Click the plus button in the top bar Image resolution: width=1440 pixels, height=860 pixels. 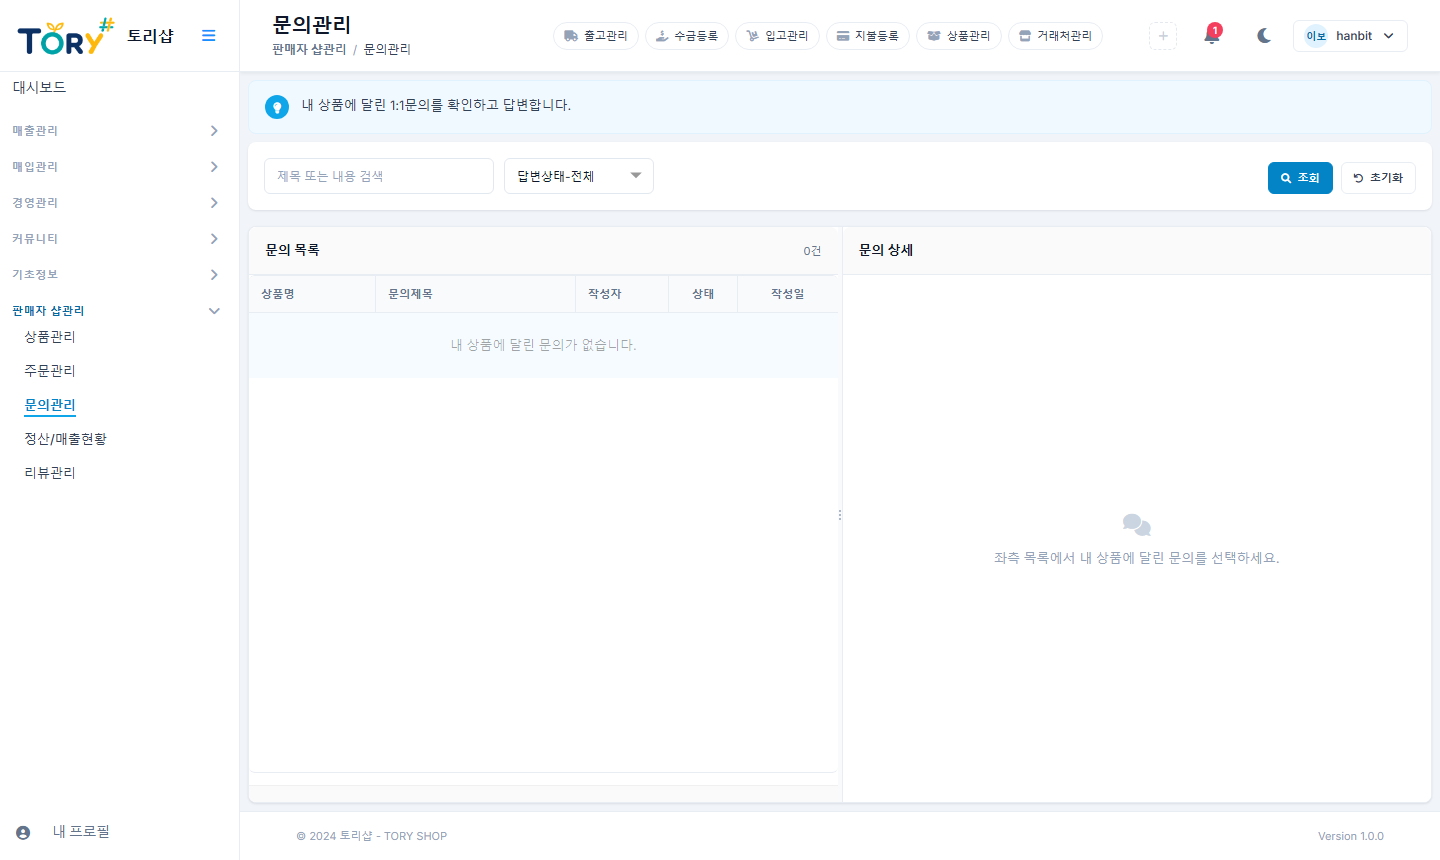pyautogui.click(x=1163, y=36)
